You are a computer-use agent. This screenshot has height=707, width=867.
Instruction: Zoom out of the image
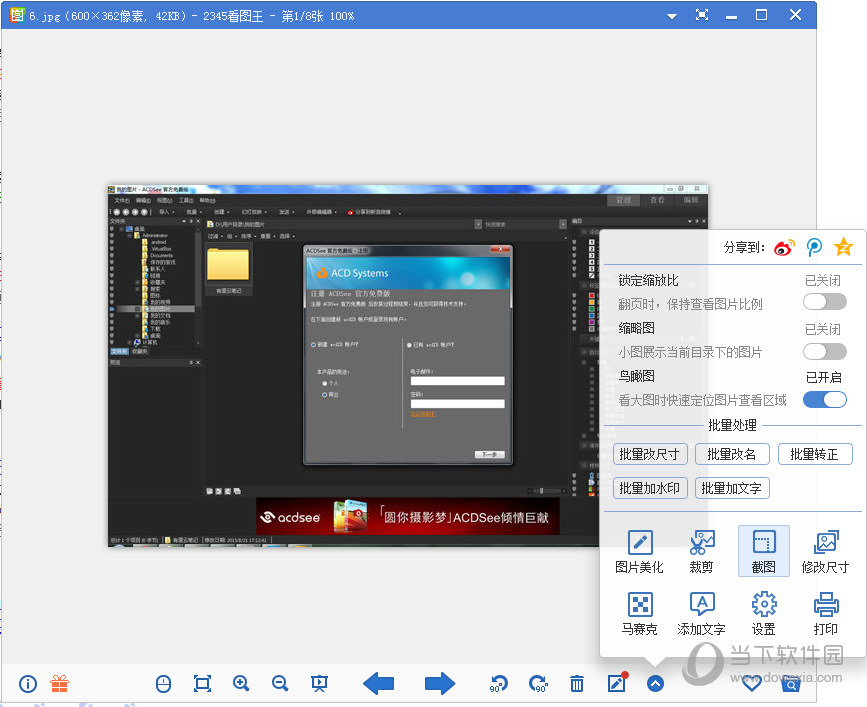click(x=280, y=684)
